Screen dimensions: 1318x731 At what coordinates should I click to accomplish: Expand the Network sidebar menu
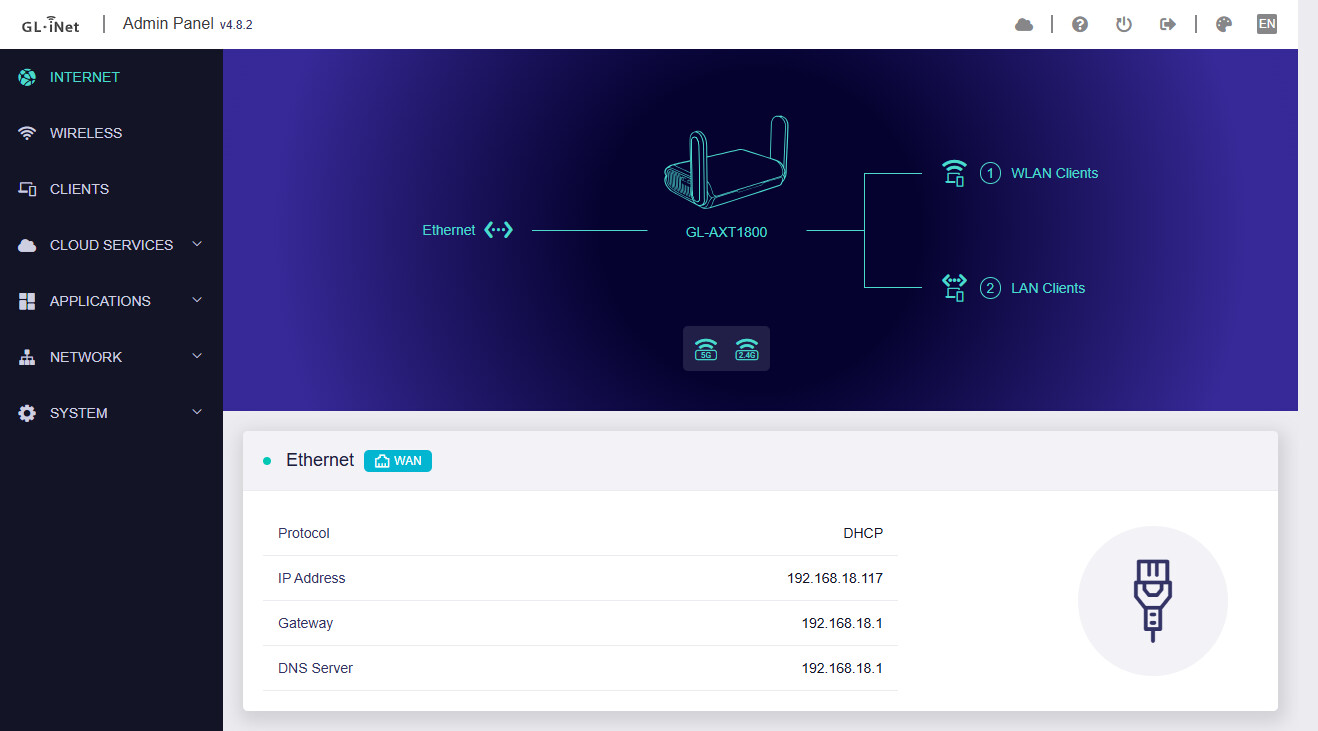pos(111,357)
